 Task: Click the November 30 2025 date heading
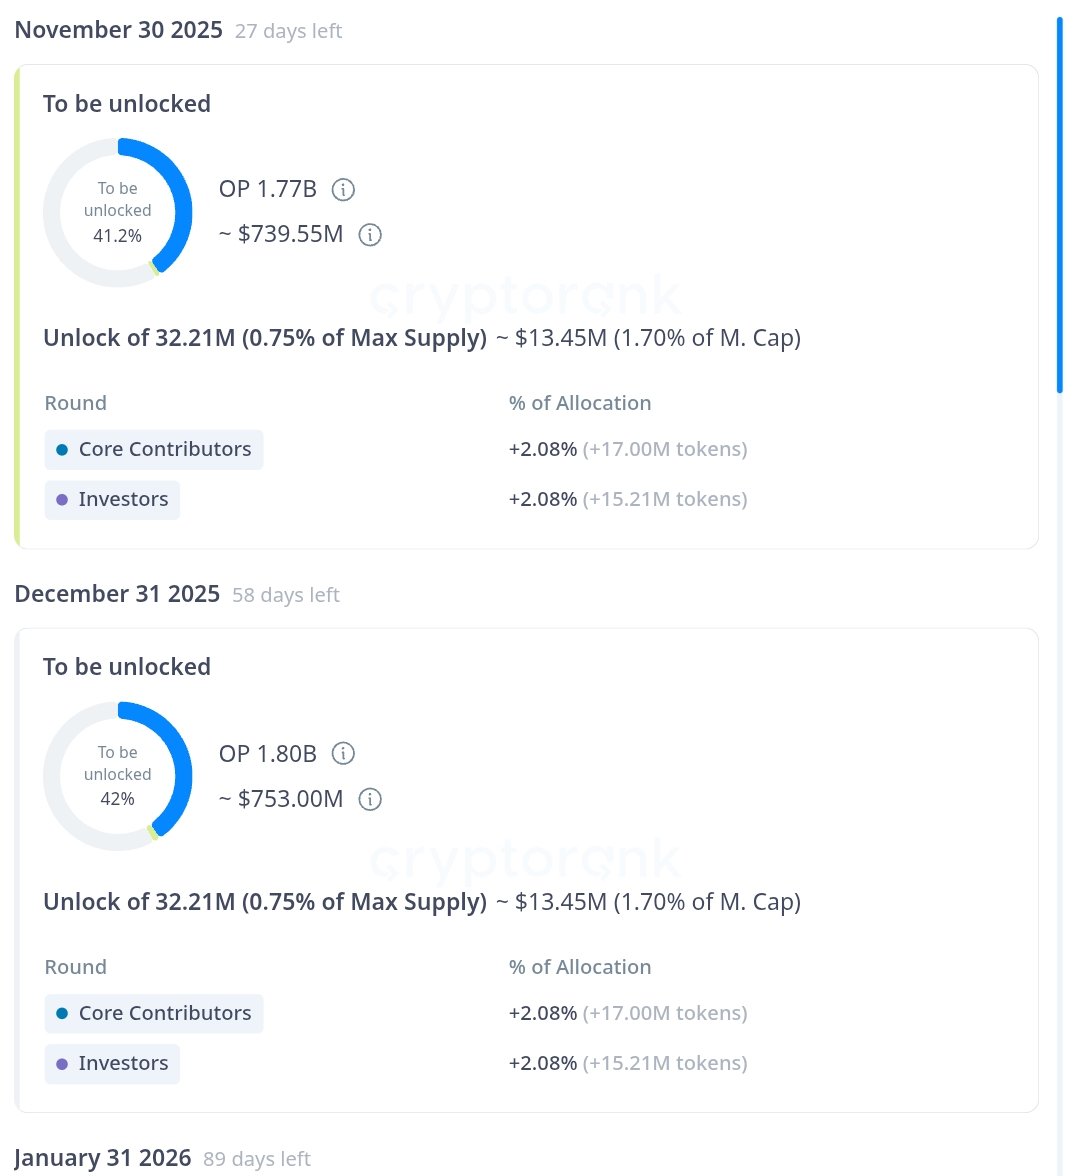coord(119,30)
